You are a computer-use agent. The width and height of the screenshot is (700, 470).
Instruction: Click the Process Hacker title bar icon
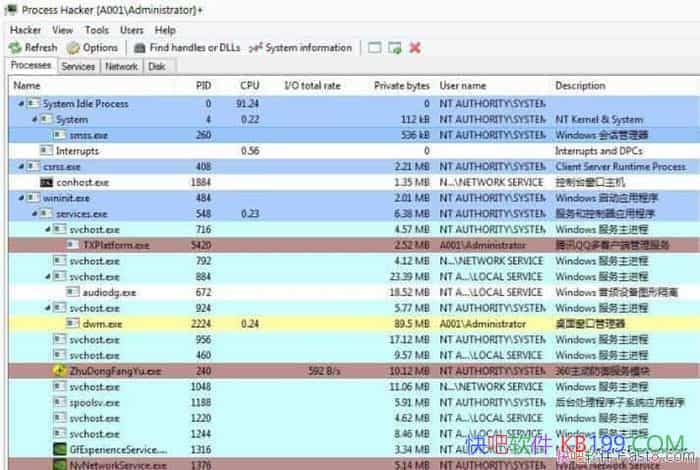(x=11, y=9)
